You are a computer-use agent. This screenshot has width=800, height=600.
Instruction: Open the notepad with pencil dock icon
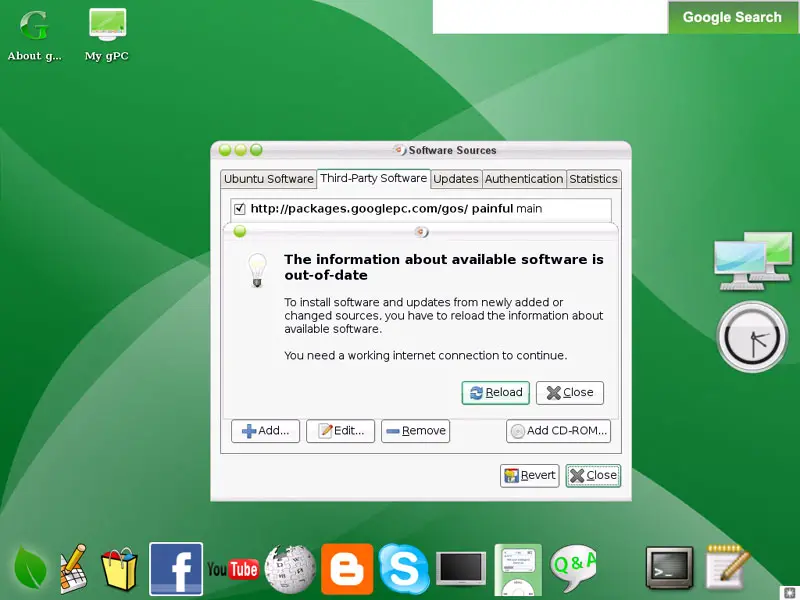point(727,567)
